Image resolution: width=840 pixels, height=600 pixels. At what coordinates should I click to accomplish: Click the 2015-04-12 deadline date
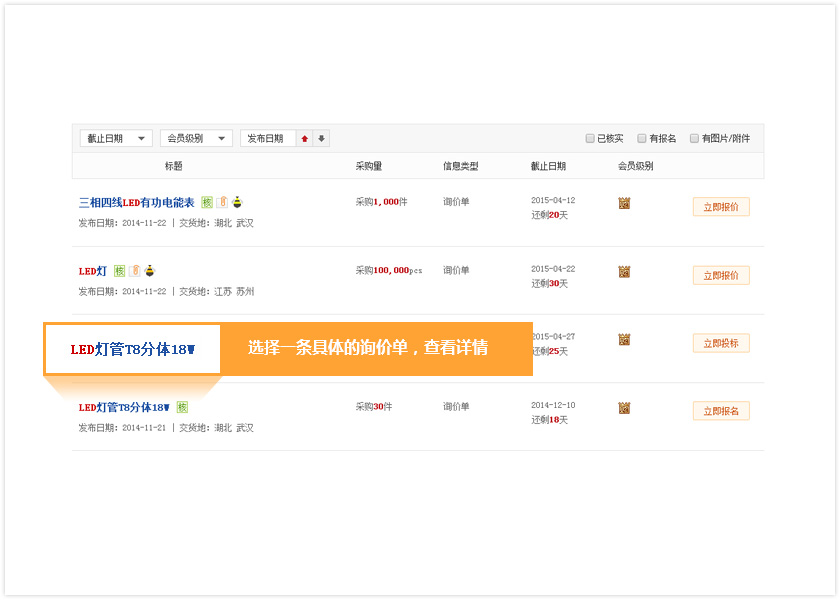pyautogui.click(x=553, y=200)
